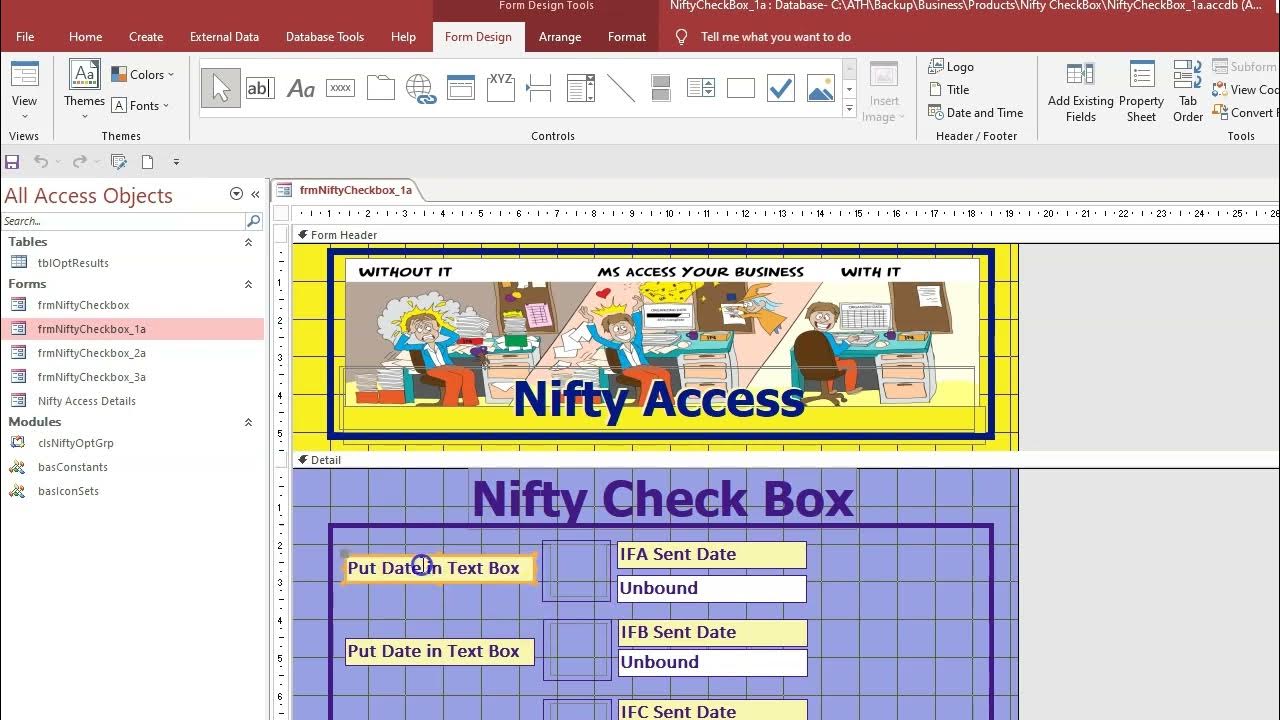Open the File menu
Screen dimensions: 1280x720
coord(25,37)
